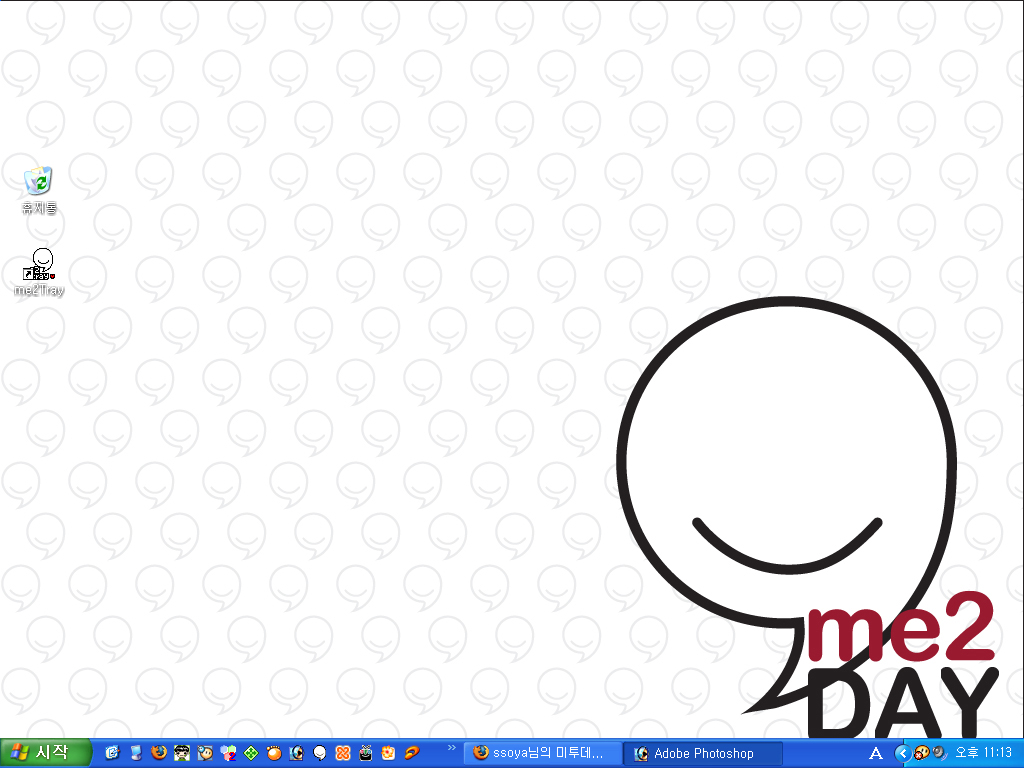Launch Firefox from the quick launch bar
The height and width of the screenshot is (768, 1024).
pyautogui.click(x=159, y=753)
